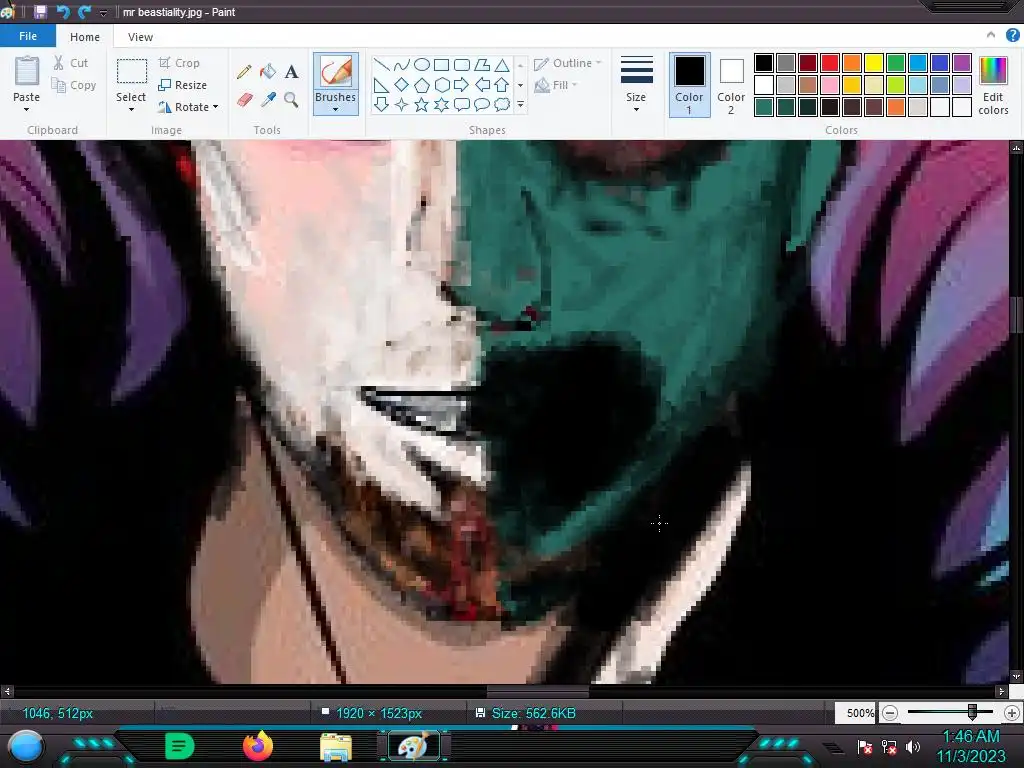The height and width of the screenshot is (768, 1024).
Task: Click the Cut button
Action: (x=71, y=63)
